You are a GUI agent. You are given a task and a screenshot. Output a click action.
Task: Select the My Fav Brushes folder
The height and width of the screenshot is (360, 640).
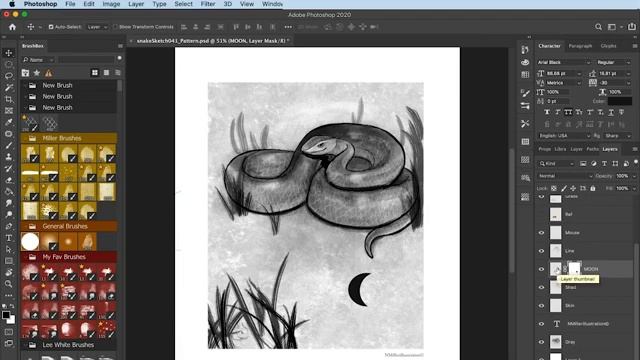point(69,257)
